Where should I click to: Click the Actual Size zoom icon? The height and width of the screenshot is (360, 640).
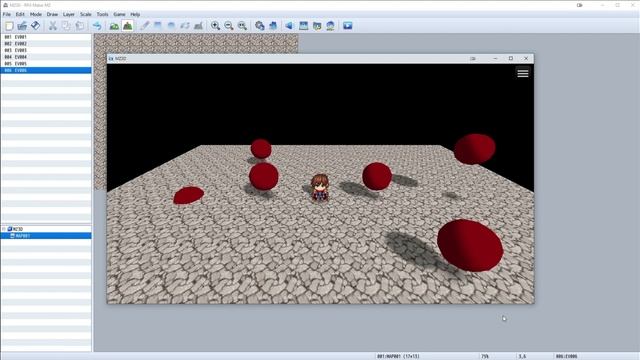click(x=242, y=26)
